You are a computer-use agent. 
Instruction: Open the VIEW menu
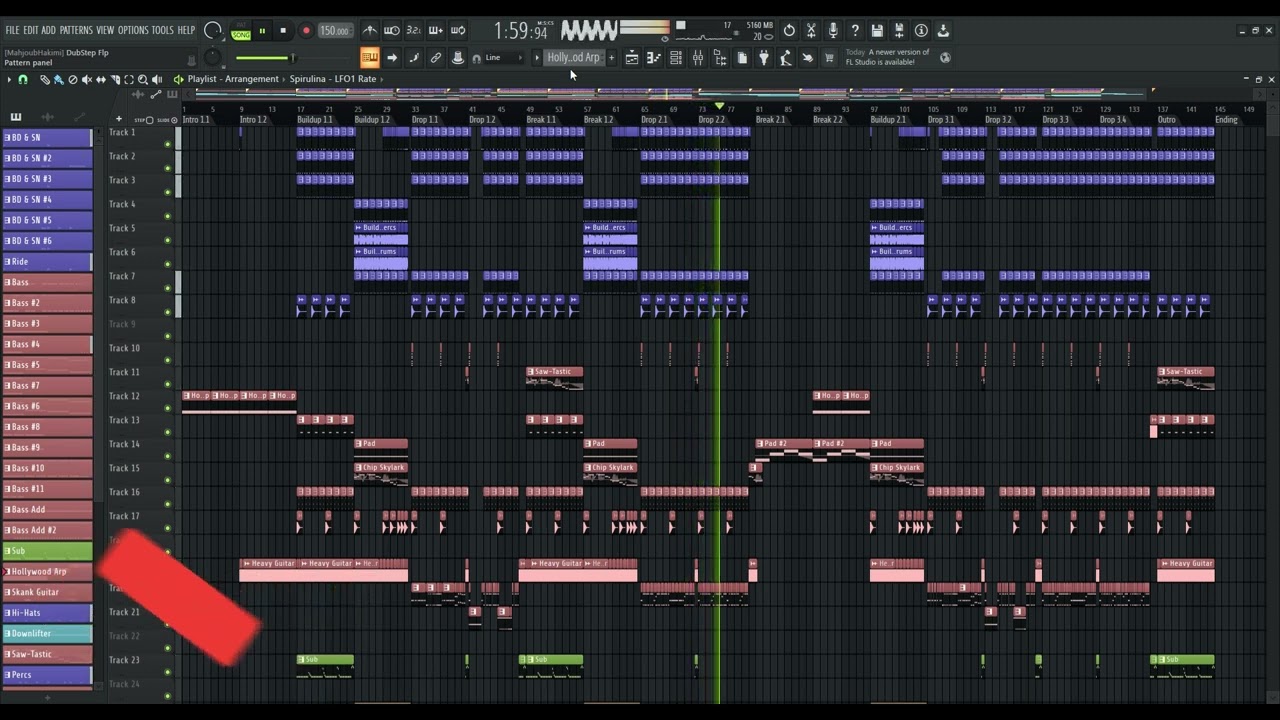tap(105, 30)
